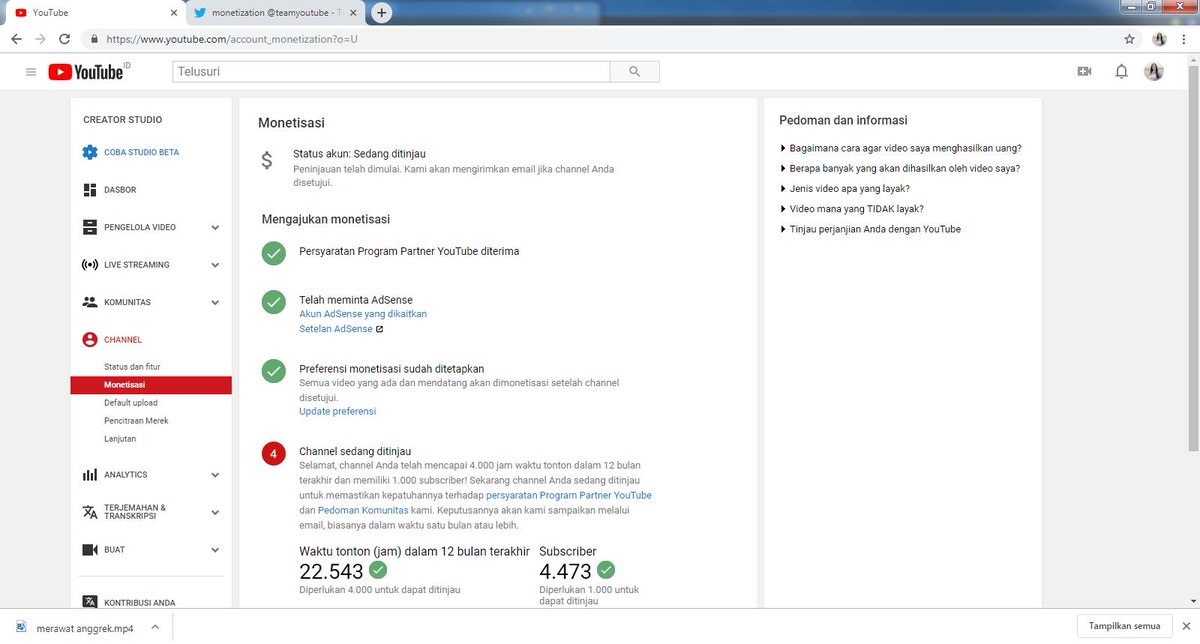Open the Chrome profile avatar

(1160, 39)
